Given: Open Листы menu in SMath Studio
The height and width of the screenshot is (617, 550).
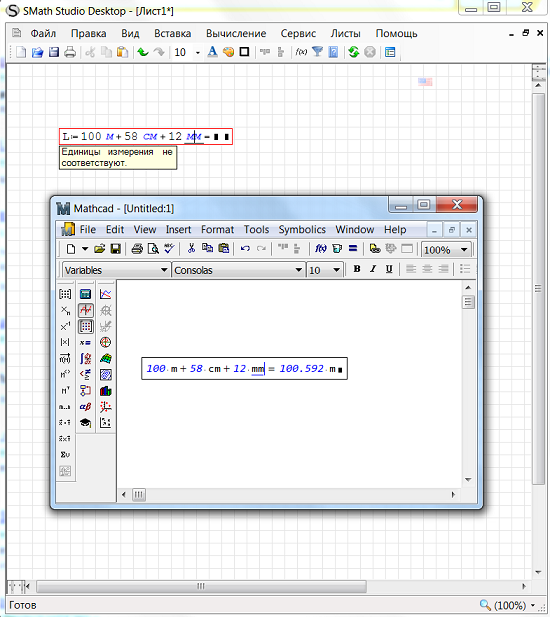Looking at the screenshot, I should (345, 33).
